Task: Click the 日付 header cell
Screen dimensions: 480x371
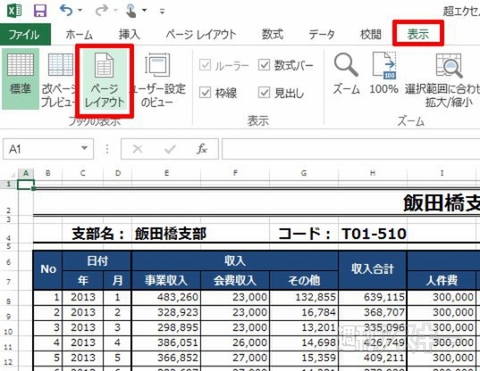Action: pos(97,261)
